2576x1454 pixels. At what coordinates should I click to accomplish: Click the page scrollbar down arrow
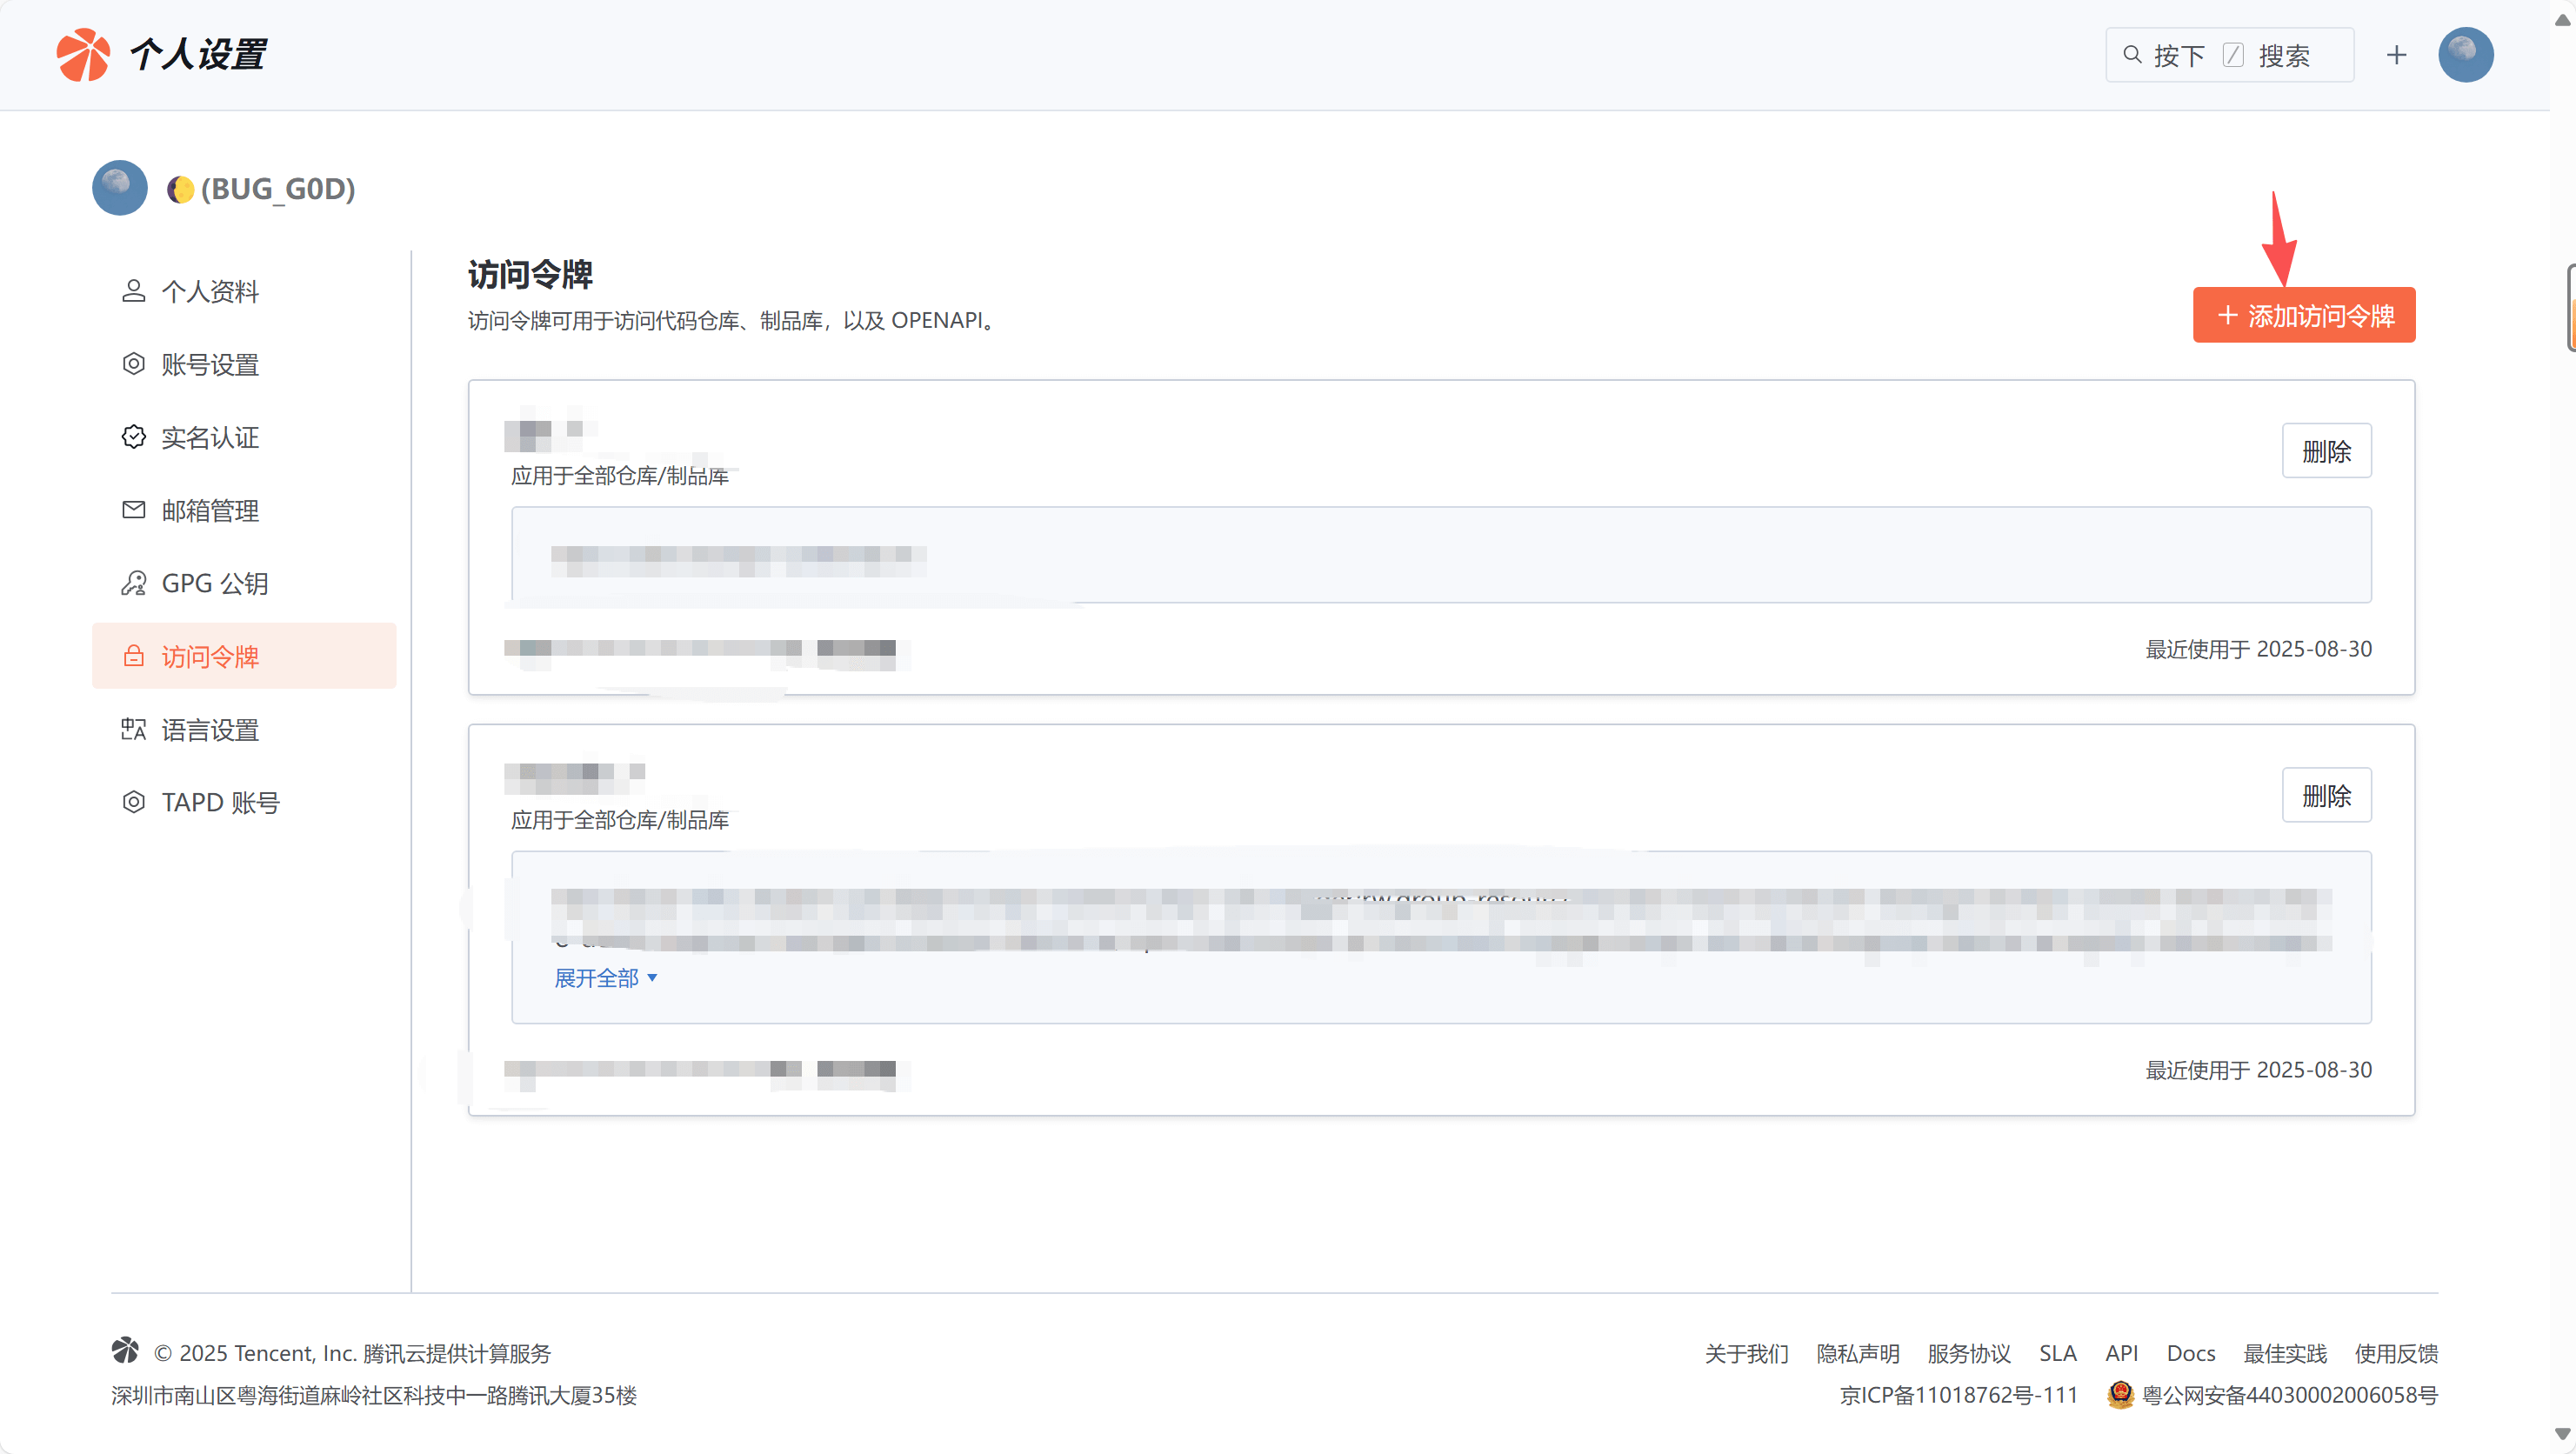(x=2562, y=1434)
